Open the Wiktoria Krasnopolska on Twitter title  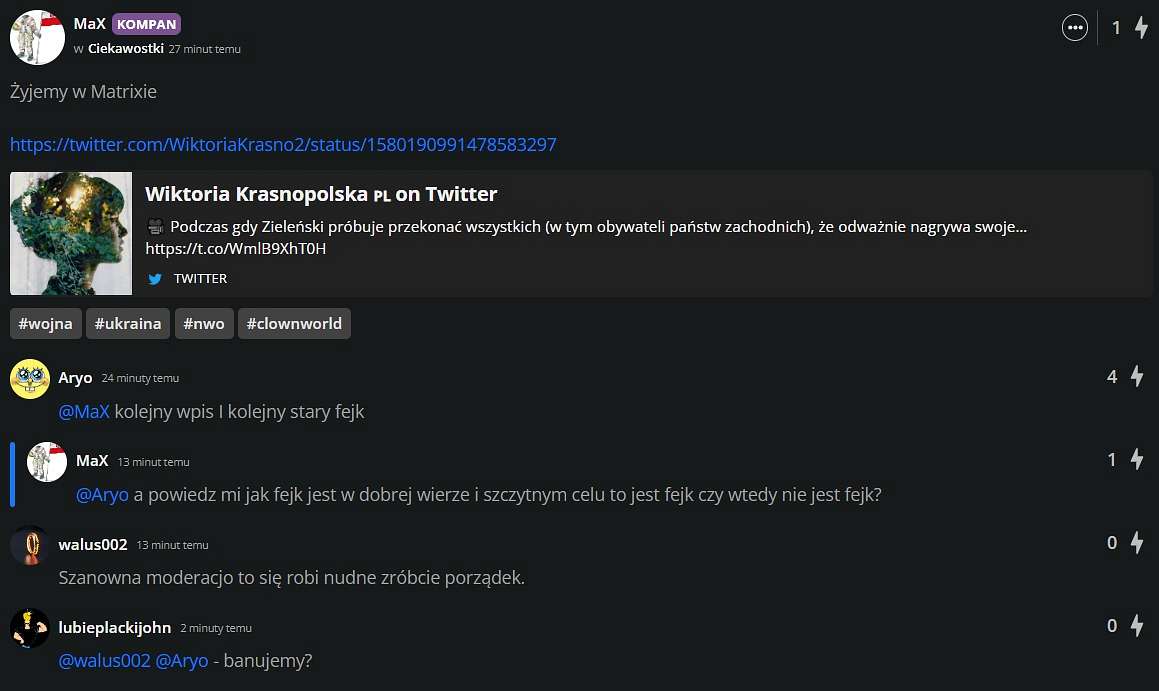(x=321, y=194)
